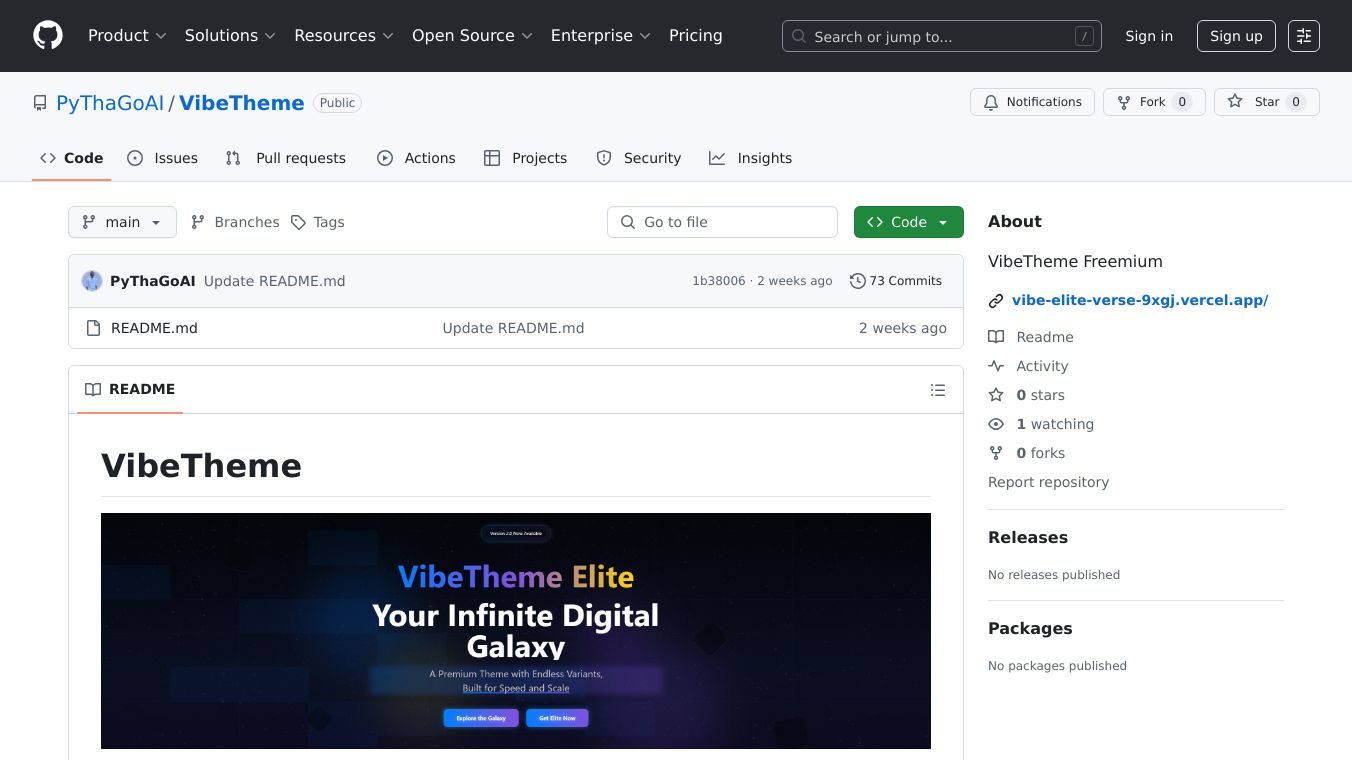
Task: Click the commit history clock icon
Action: [x=857, y=281]
